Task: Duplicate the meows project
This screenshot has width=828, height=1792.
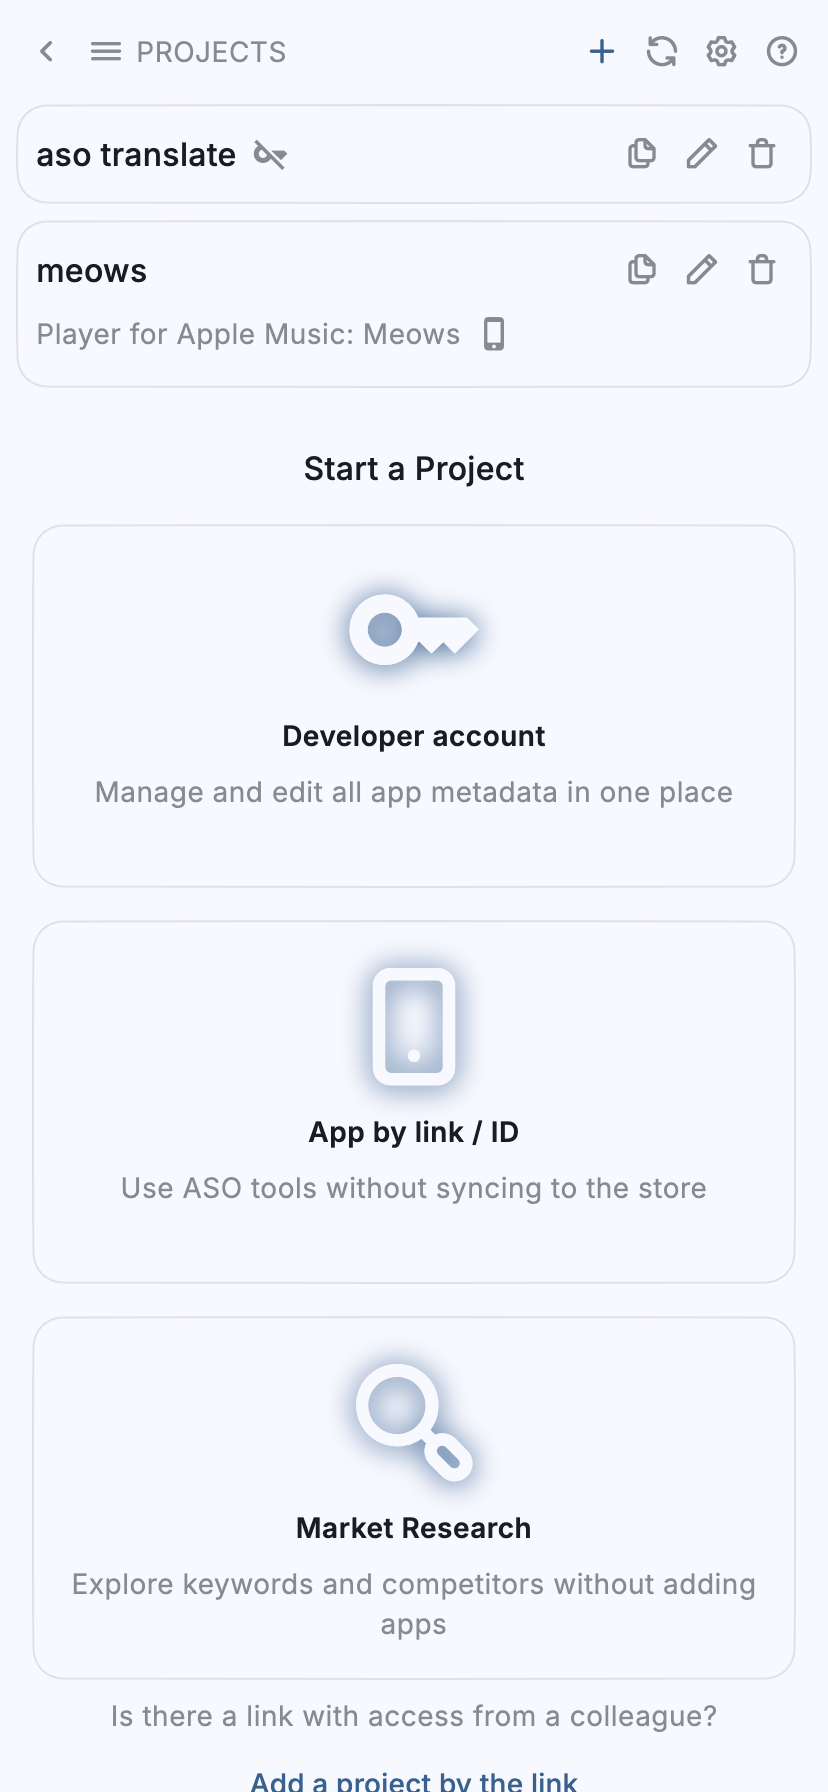Action: (641, 269)
